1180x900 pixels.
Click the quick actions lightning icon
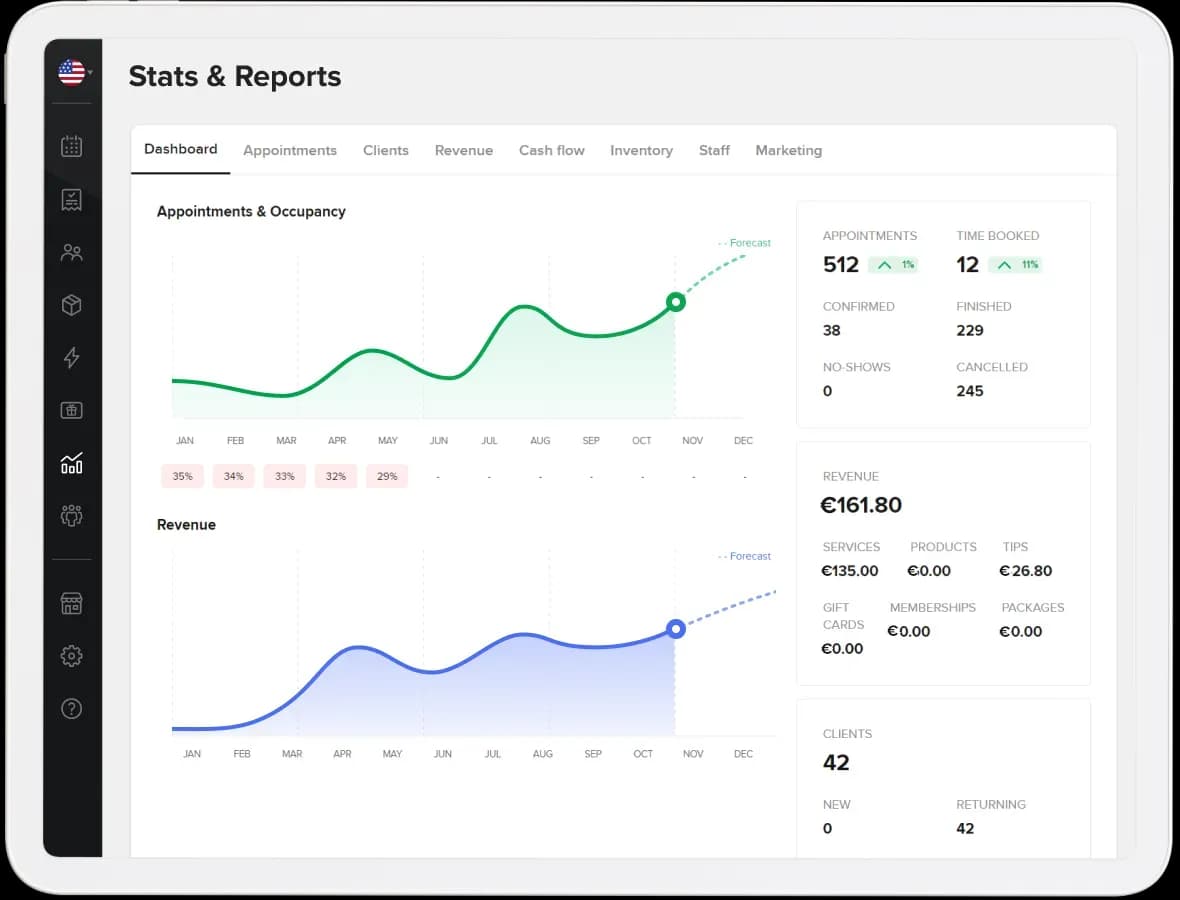click(x=71, y=358)
